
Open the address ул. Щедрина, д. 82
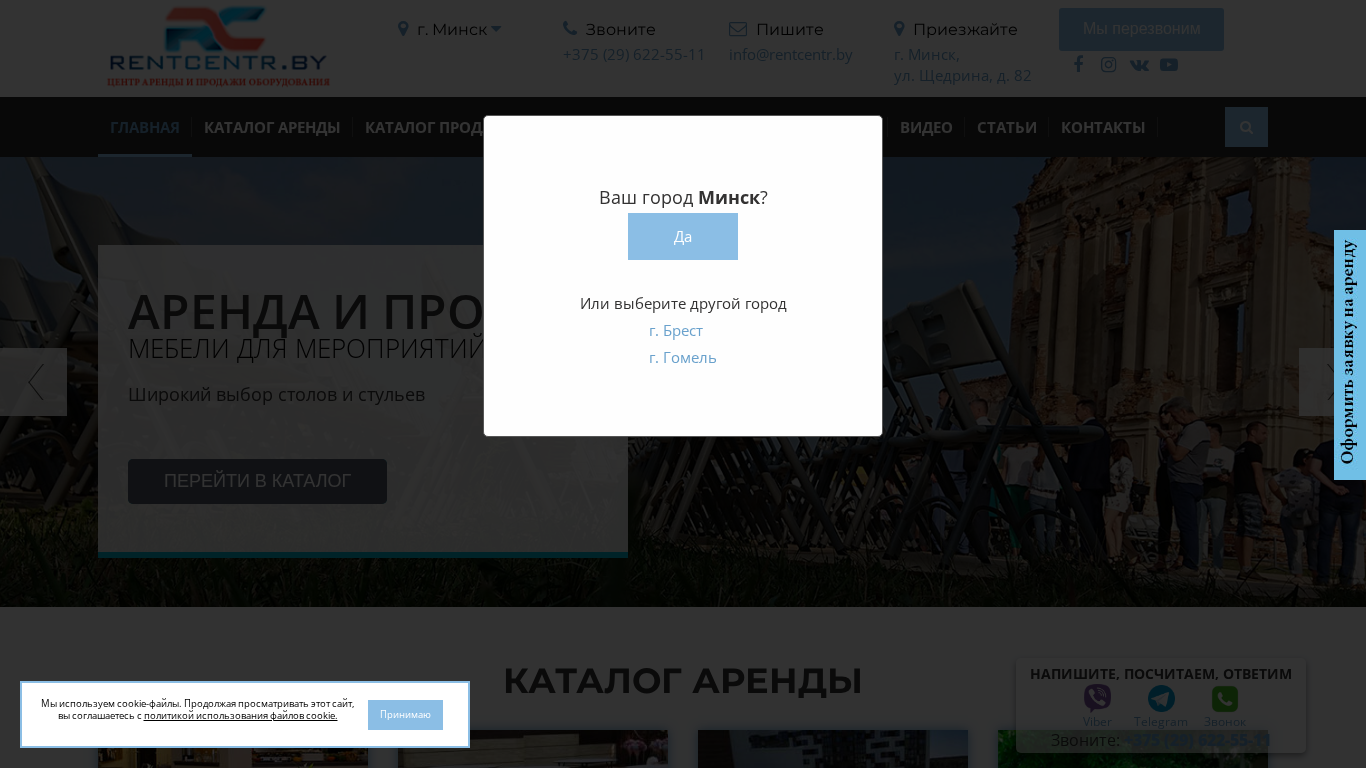[963, 76]
